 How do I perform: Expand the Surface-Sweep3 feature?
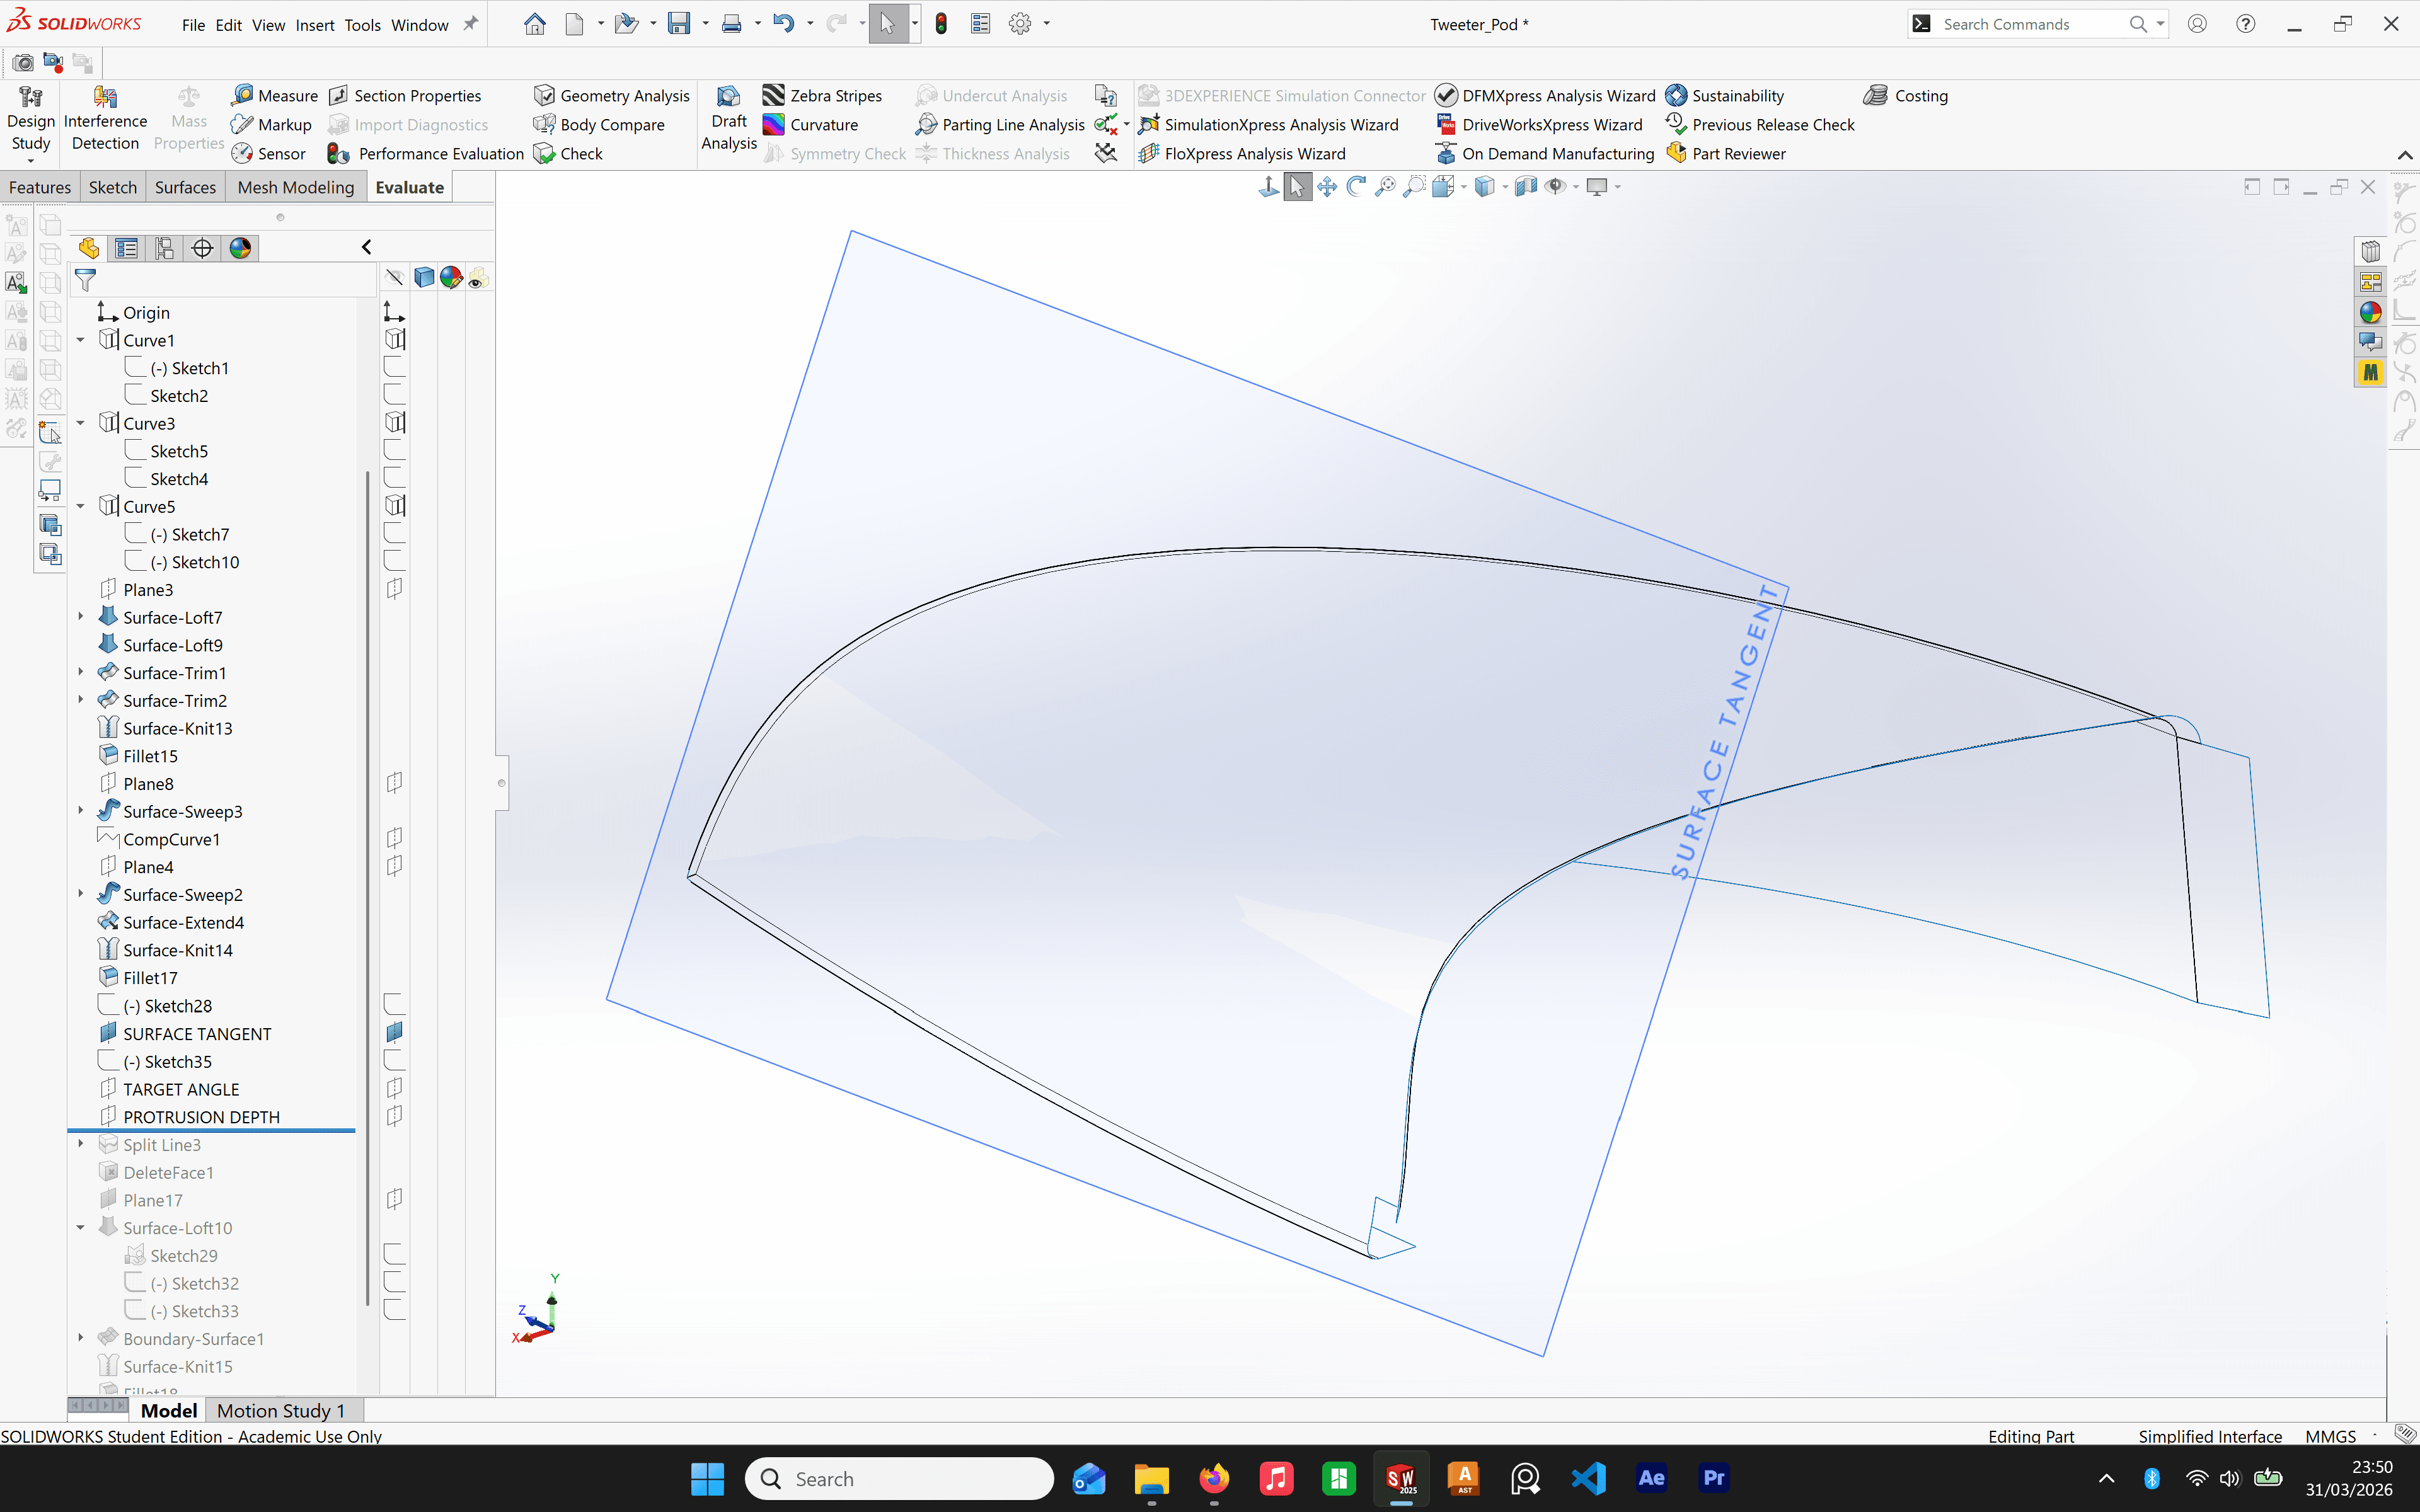coord(81,811)
